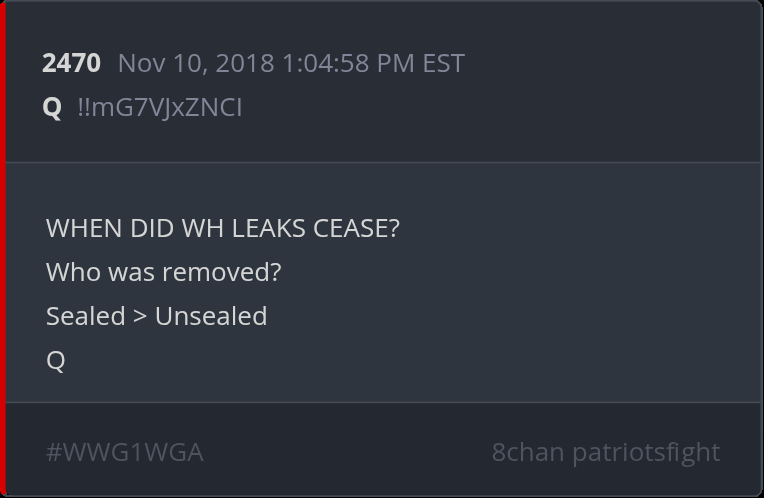
Task: Click the red accent bar on left edge
Action: (x=3, y=249)
